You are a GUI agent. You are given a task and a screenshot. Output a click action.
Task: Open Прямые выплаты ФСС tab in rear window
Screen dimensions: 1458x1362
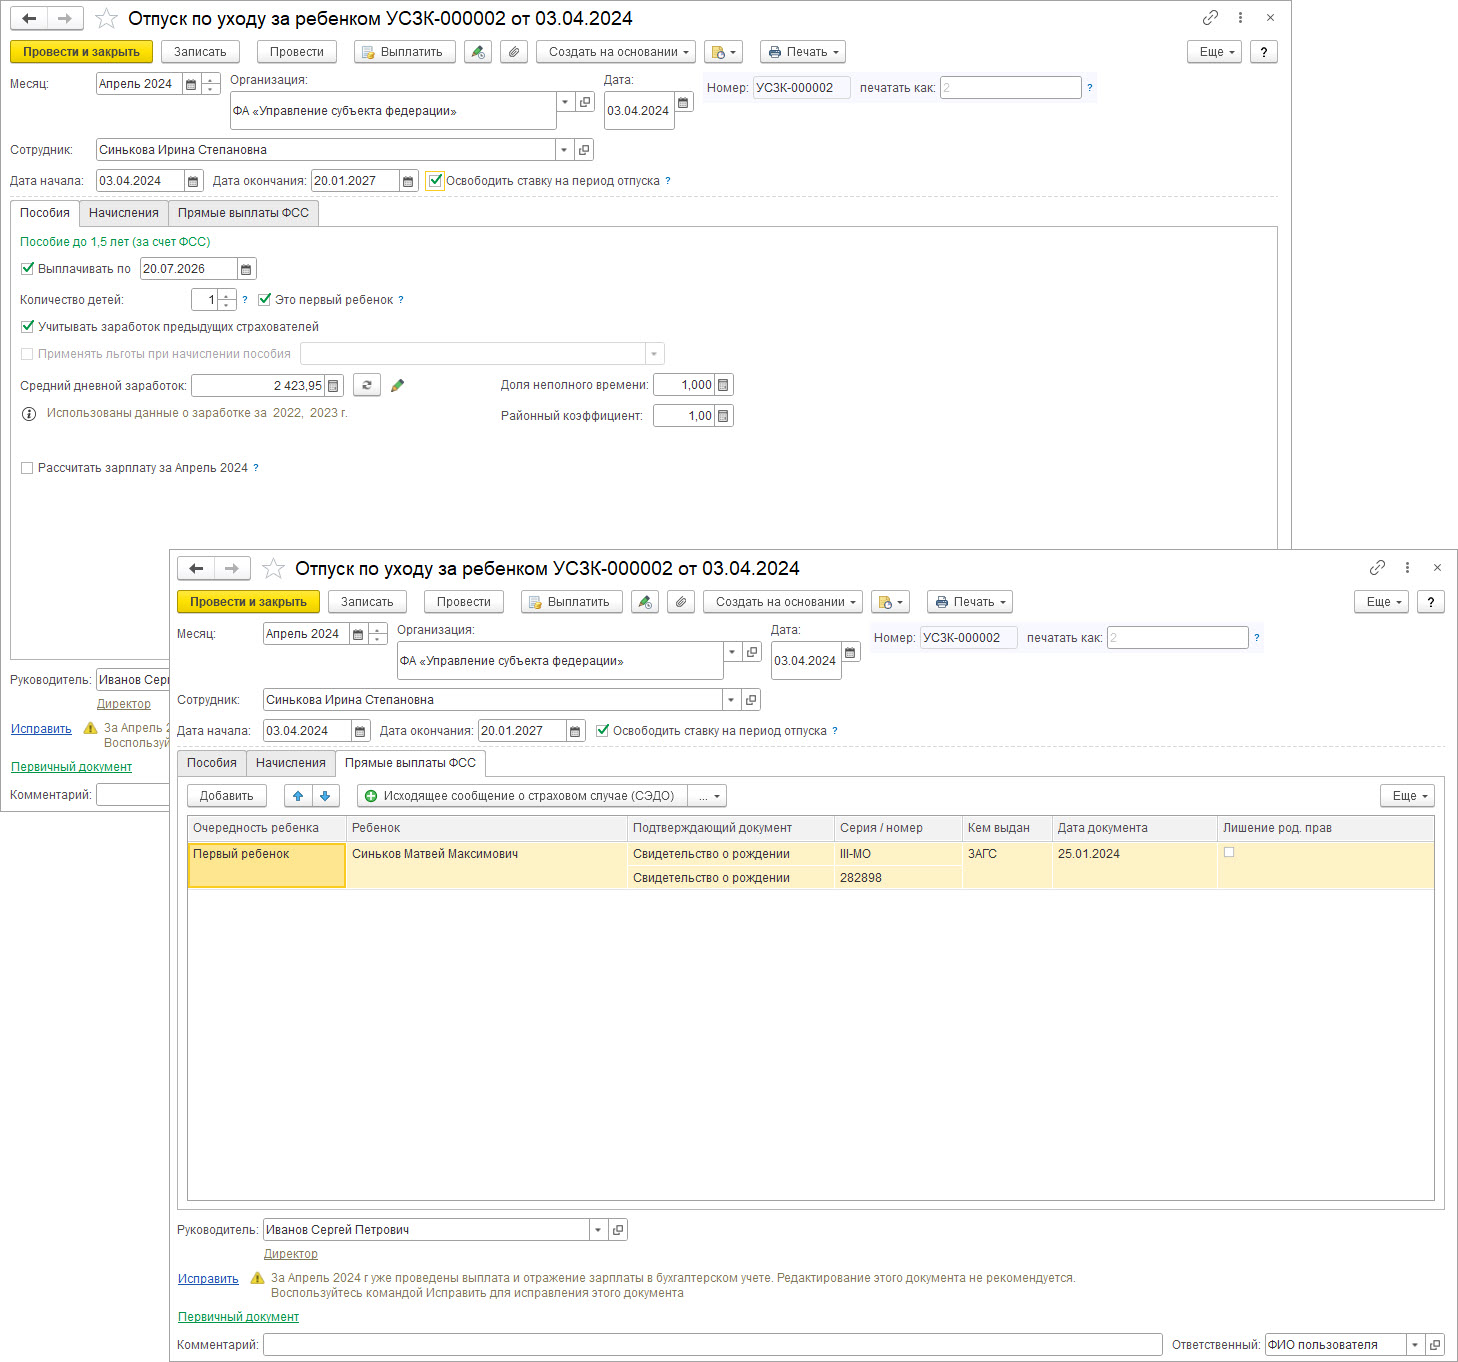coord(244,213)
